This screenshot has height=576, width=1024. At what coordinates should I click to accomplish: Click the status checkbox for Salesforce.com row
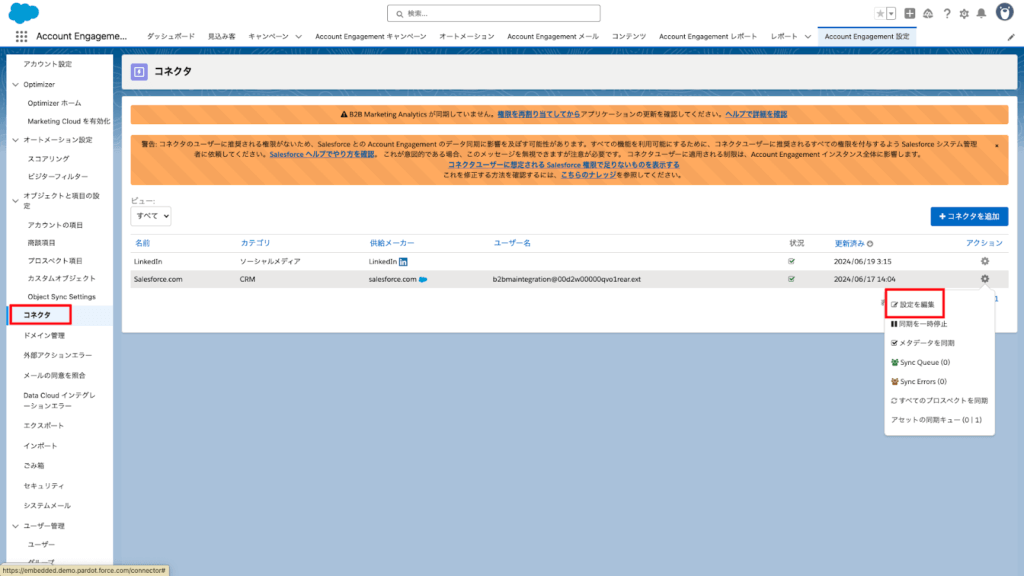pos(790,281)
